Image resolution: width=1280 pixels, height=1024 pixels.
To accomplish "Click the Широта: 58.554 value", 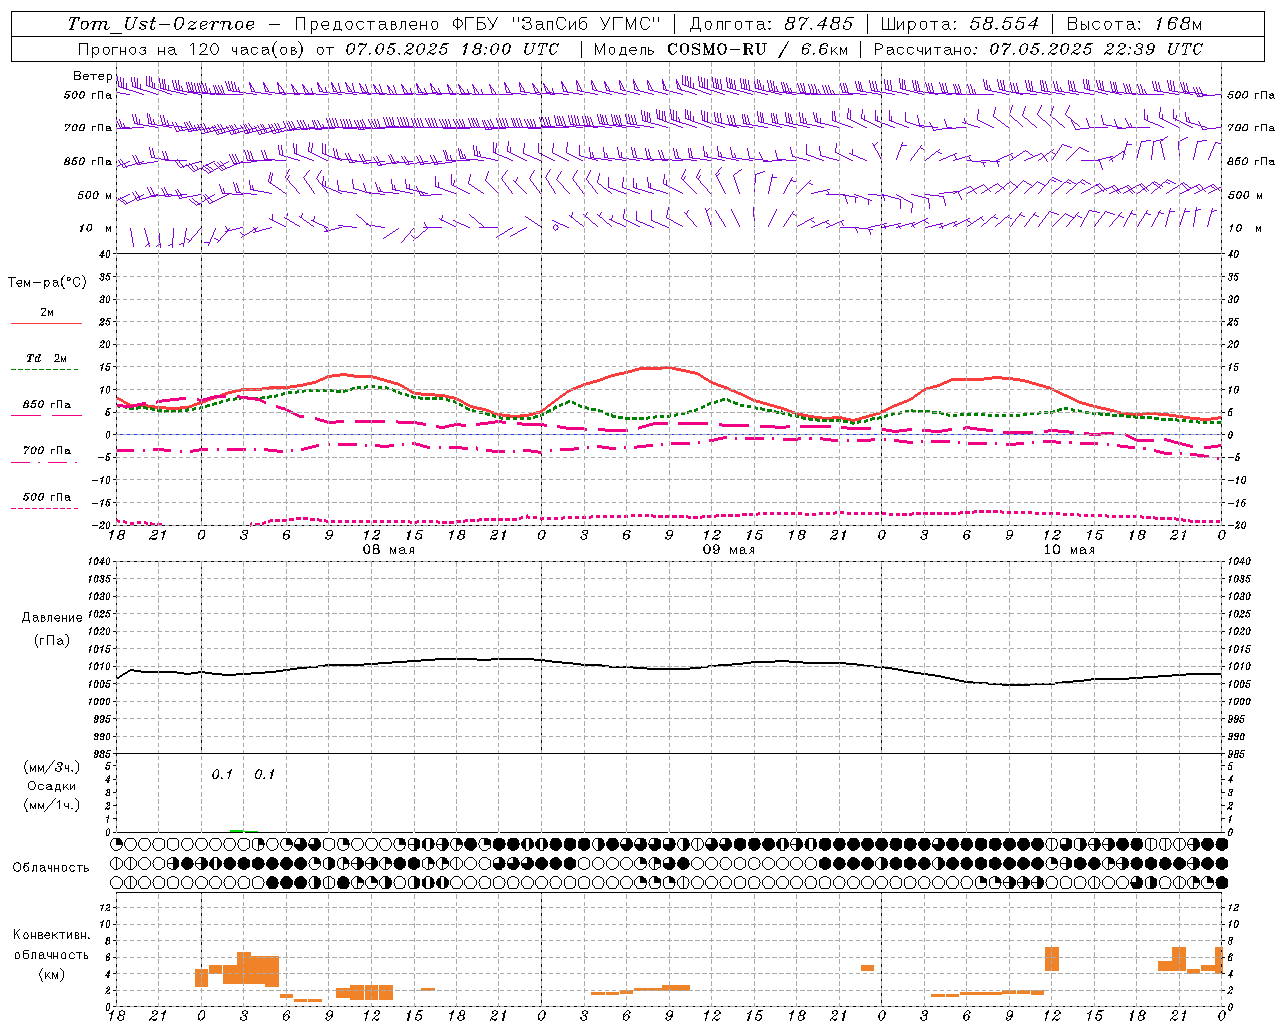I will coord(961,24).
